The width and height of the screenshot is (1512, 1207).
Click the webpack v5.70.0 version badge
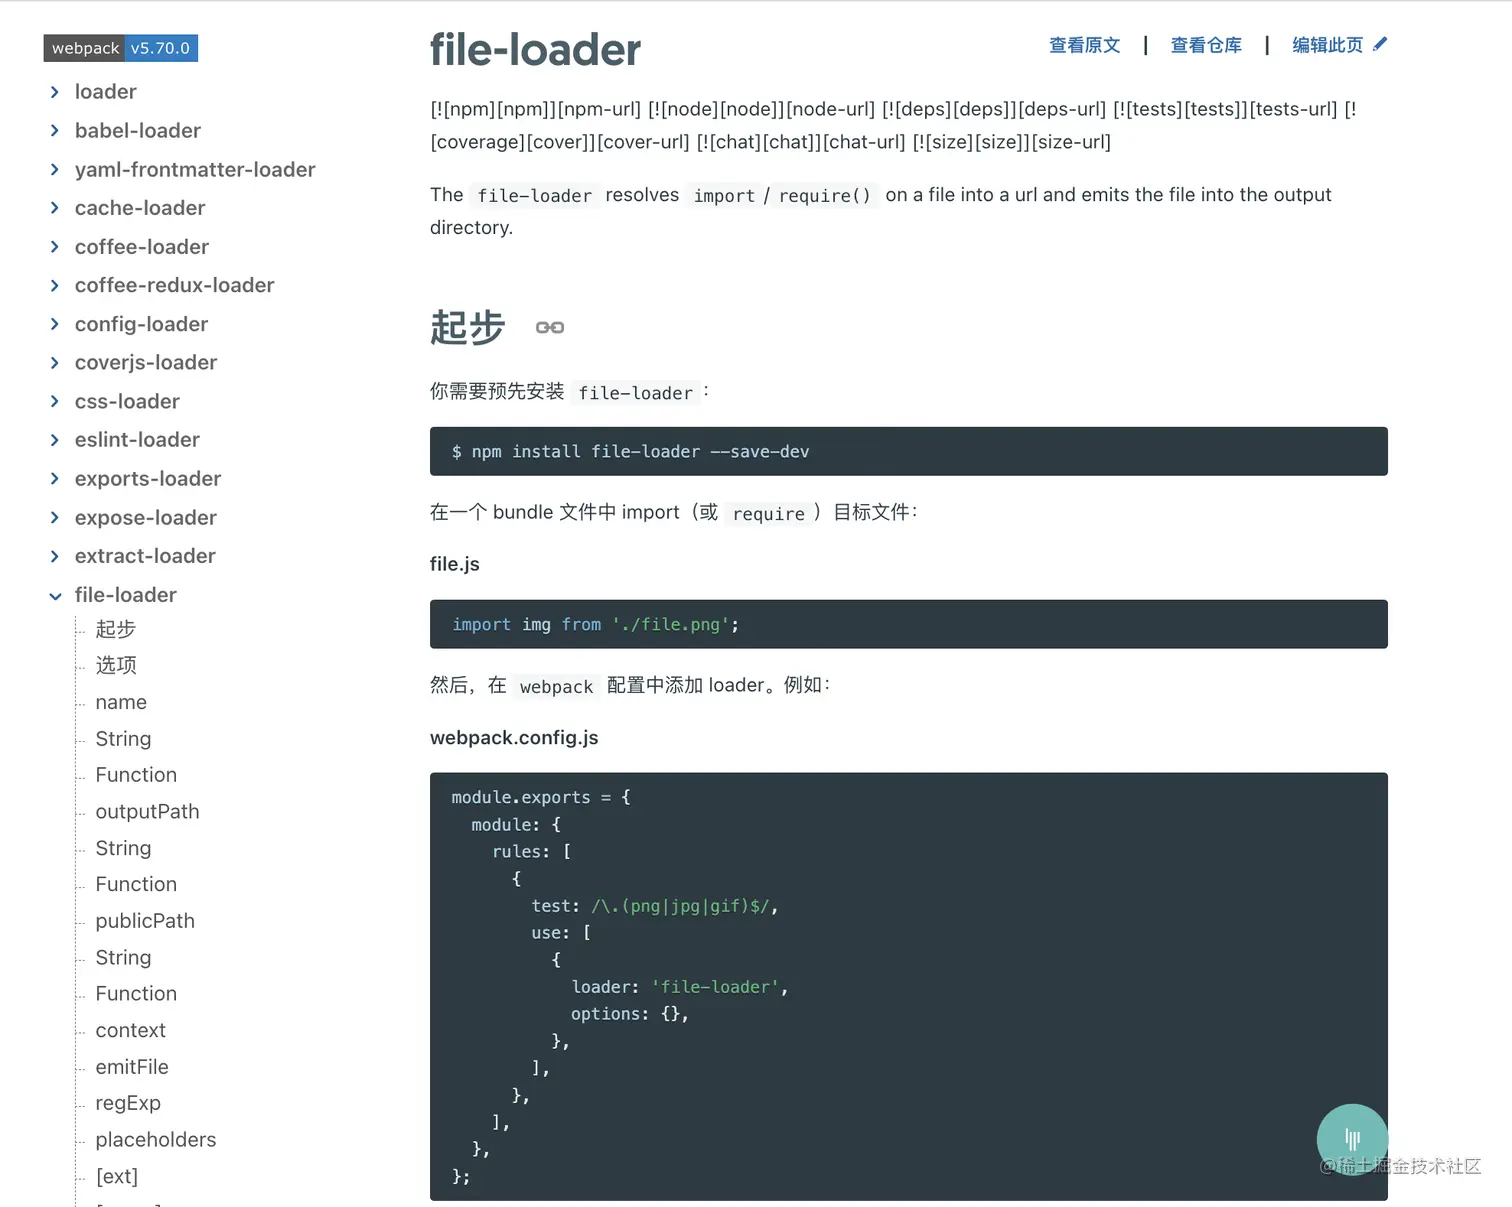121,48
